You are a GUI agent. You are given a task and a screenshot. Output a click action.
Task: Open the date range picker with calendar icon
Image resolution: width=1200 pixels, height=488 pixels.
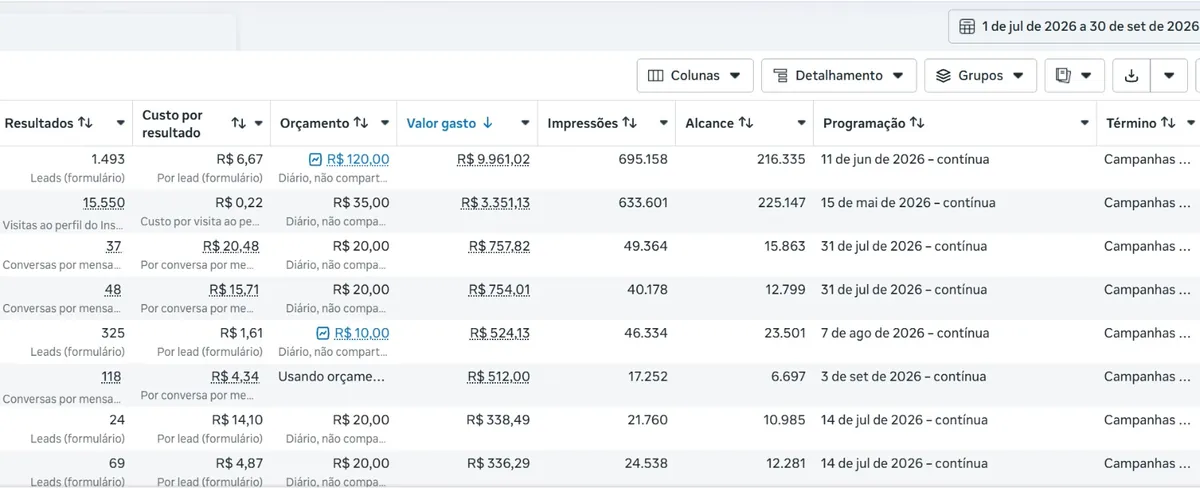click(1075, 26)
